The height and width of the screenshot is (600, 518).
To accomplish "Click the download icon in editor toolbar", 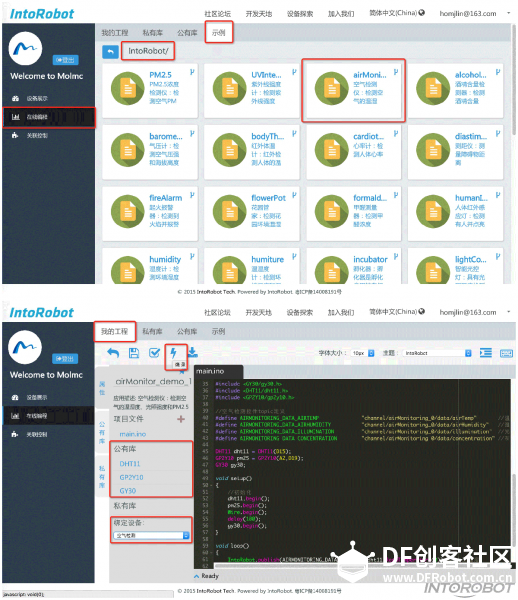I will (x=193, y=352).
